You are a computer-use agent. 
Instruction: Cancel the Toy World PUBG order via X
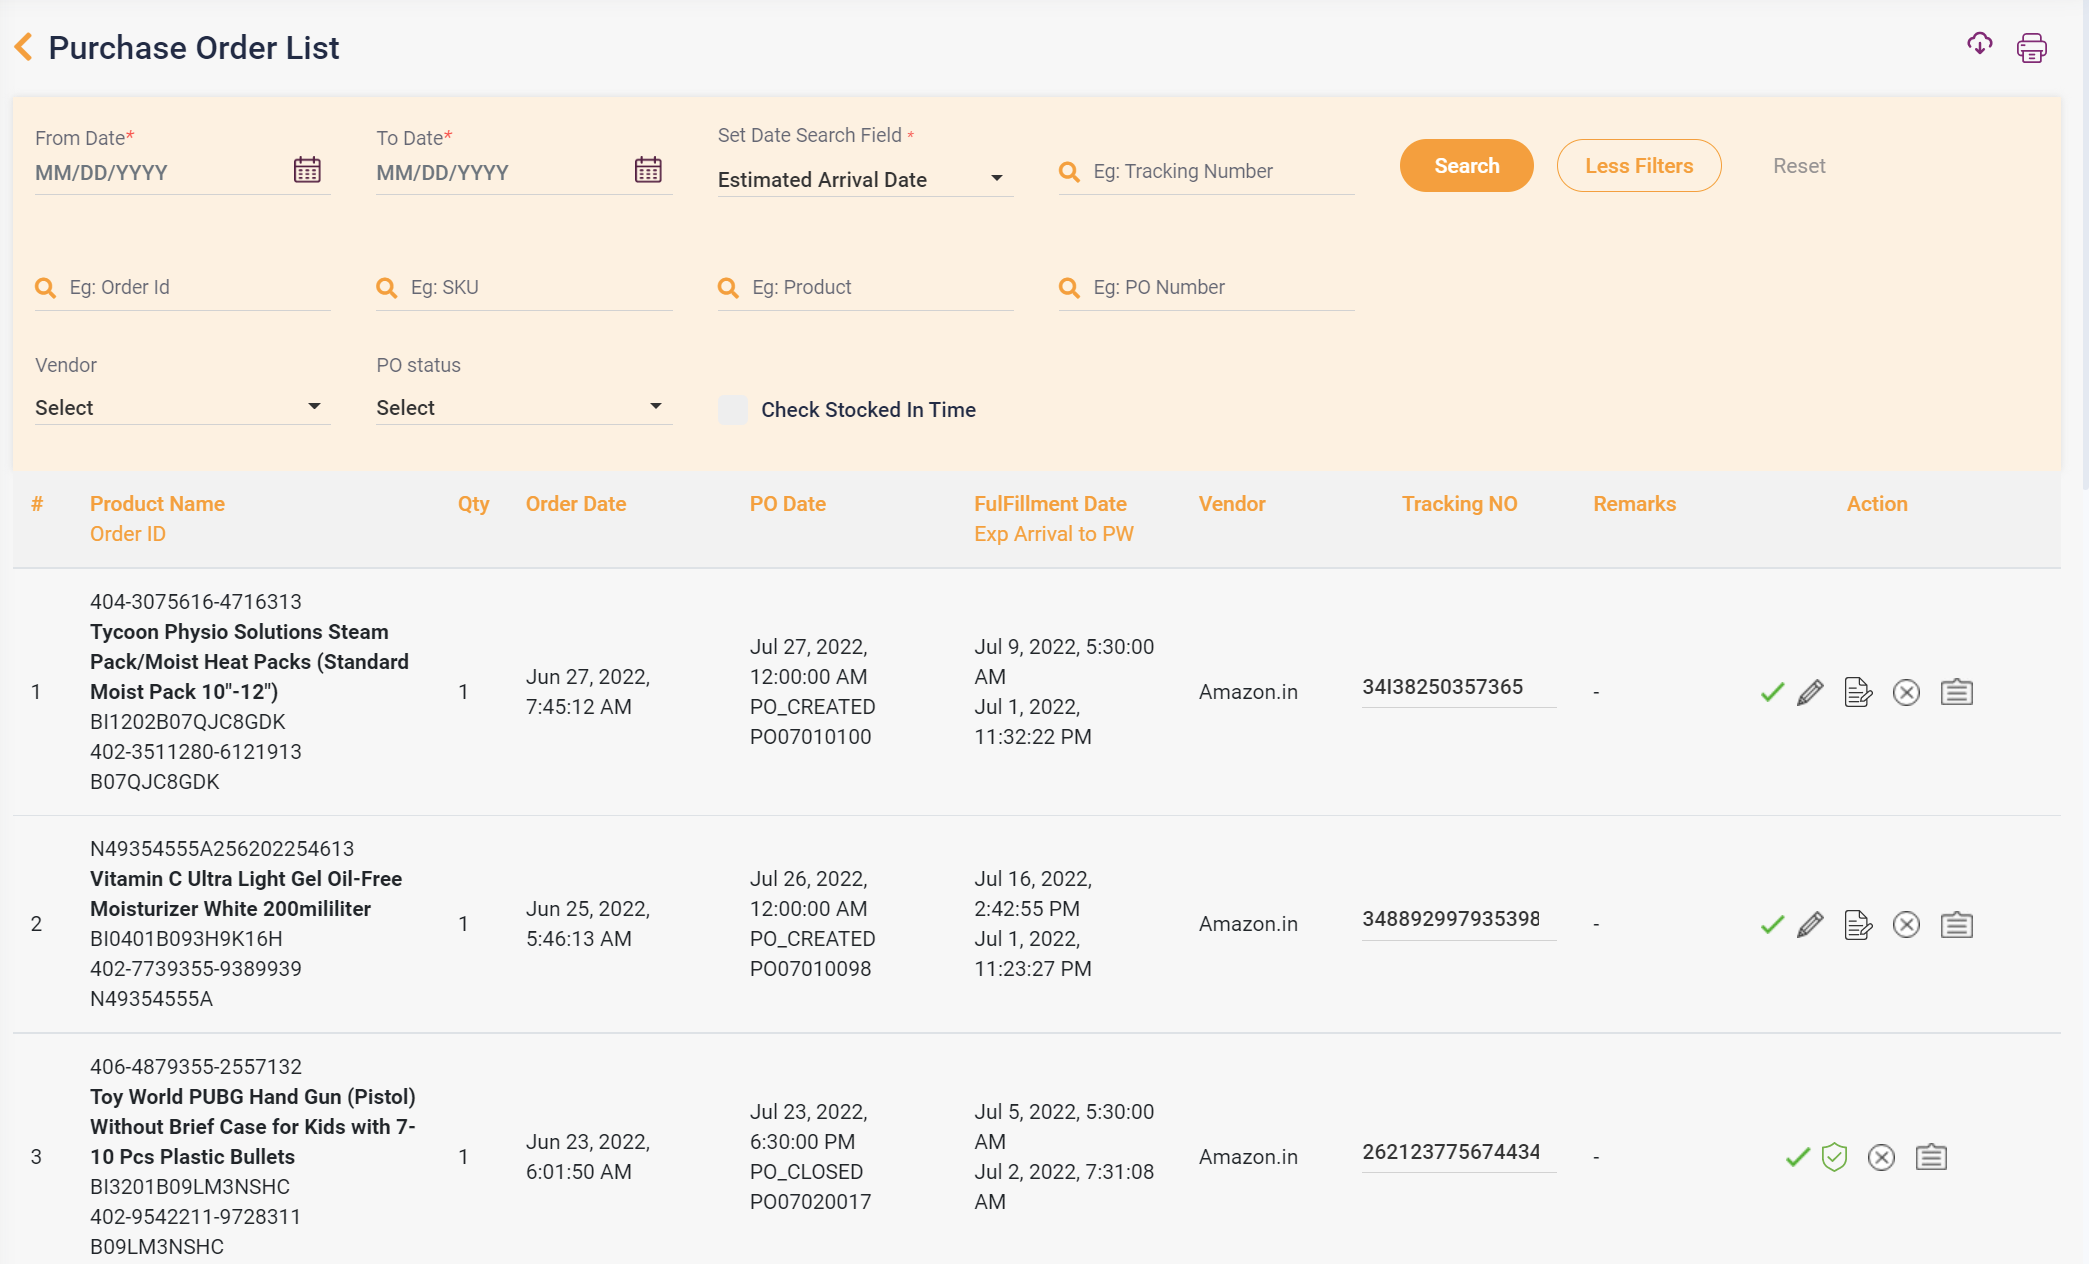coord(1881,1157)
